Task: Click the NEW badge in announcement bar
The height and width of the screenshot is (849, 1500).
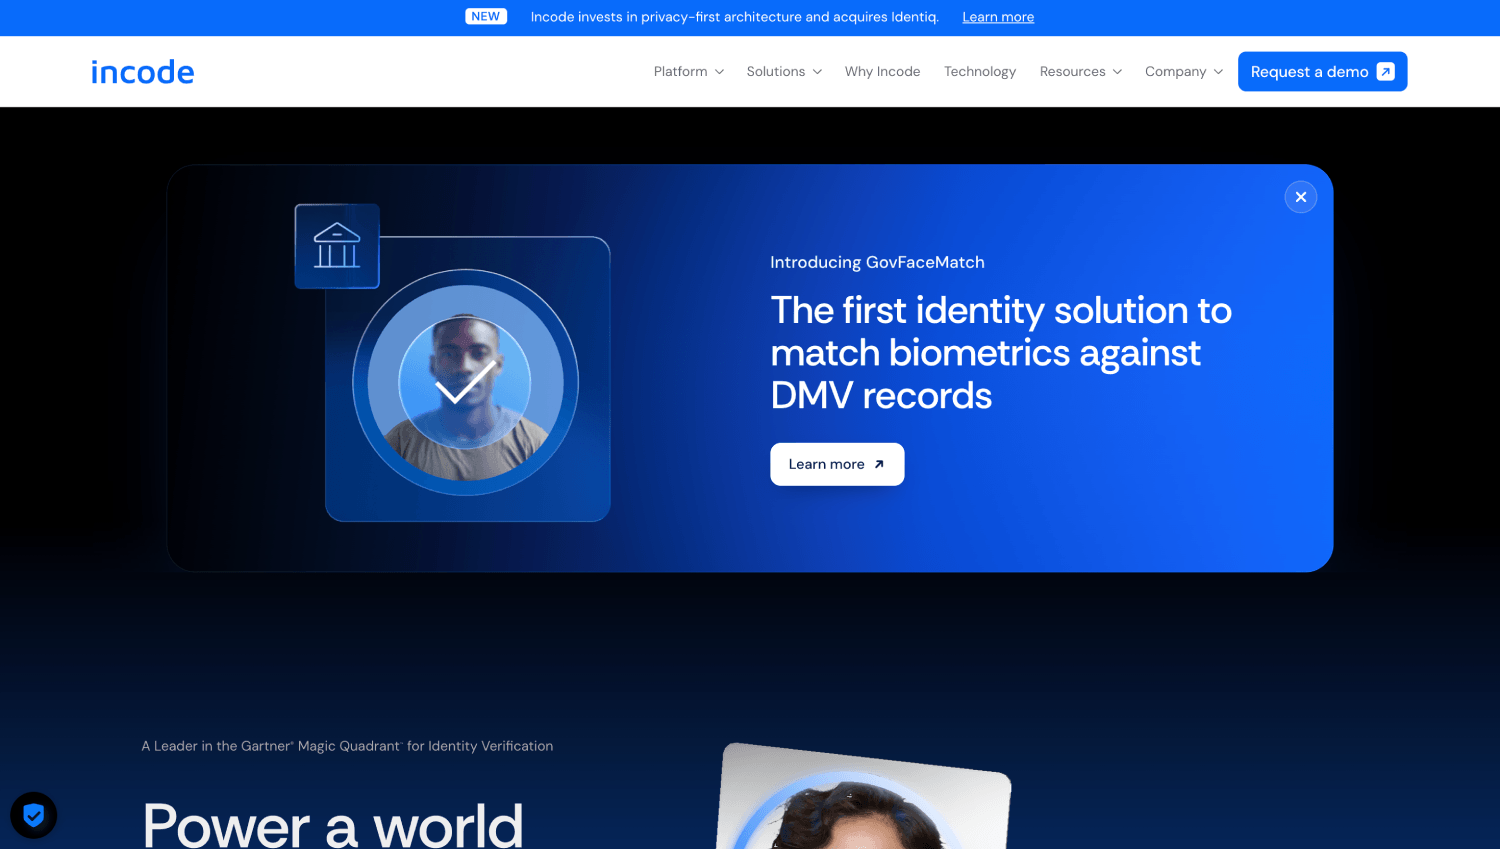Action: click(x=486, y=16)
